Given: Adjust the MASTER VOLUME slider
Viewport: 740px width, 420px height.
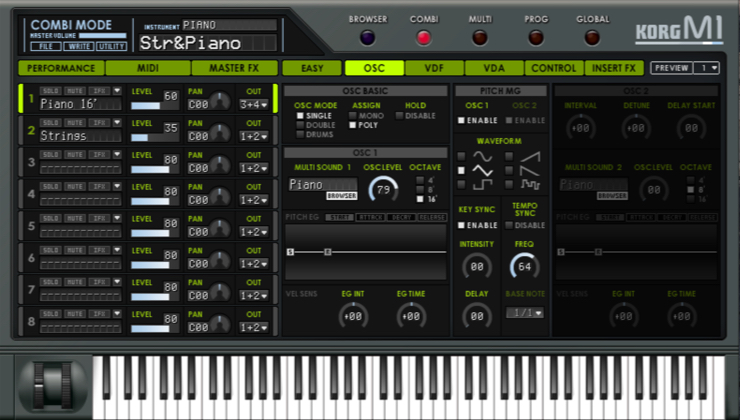Looking at the screenshot, I should click(x=102, y=35).
